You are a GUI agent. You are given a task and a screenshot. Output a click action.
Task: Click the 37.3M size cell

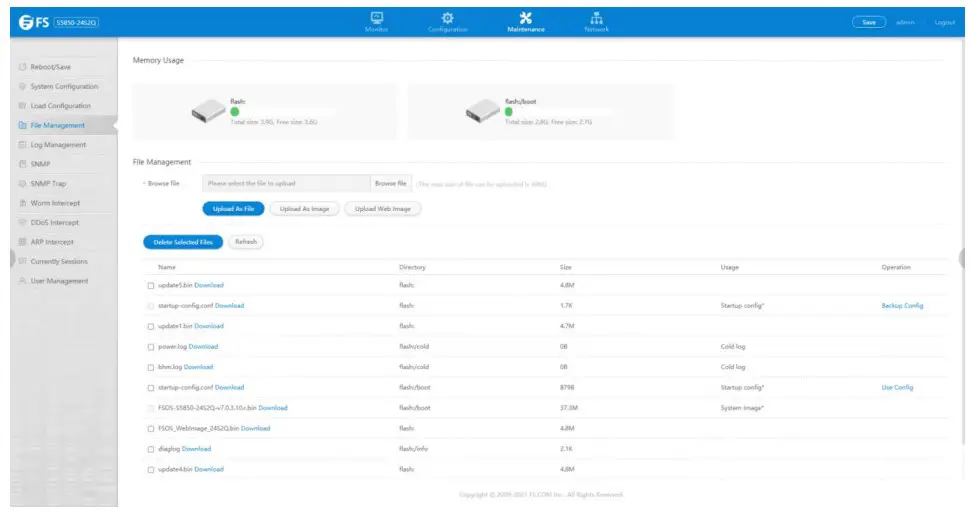[569, 408]
